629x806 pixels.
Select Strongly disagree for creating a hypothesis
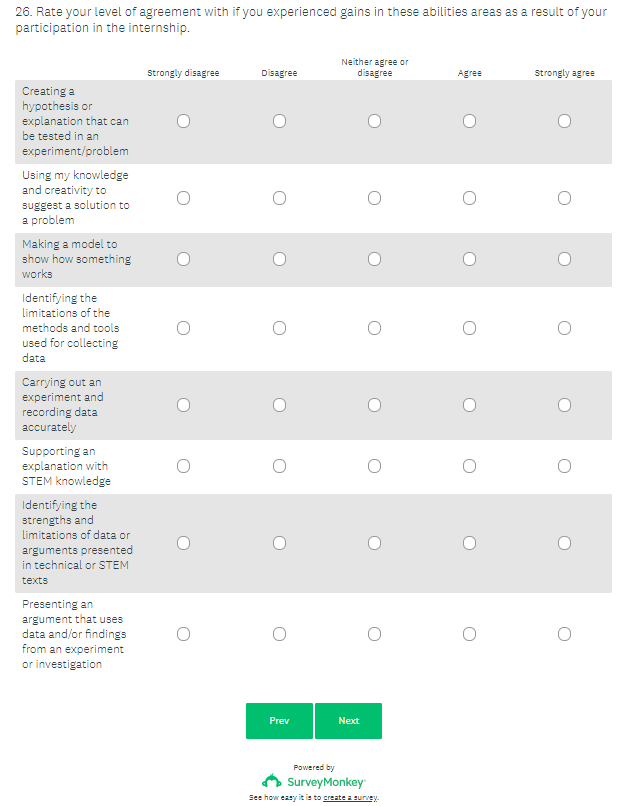(183, 121)
